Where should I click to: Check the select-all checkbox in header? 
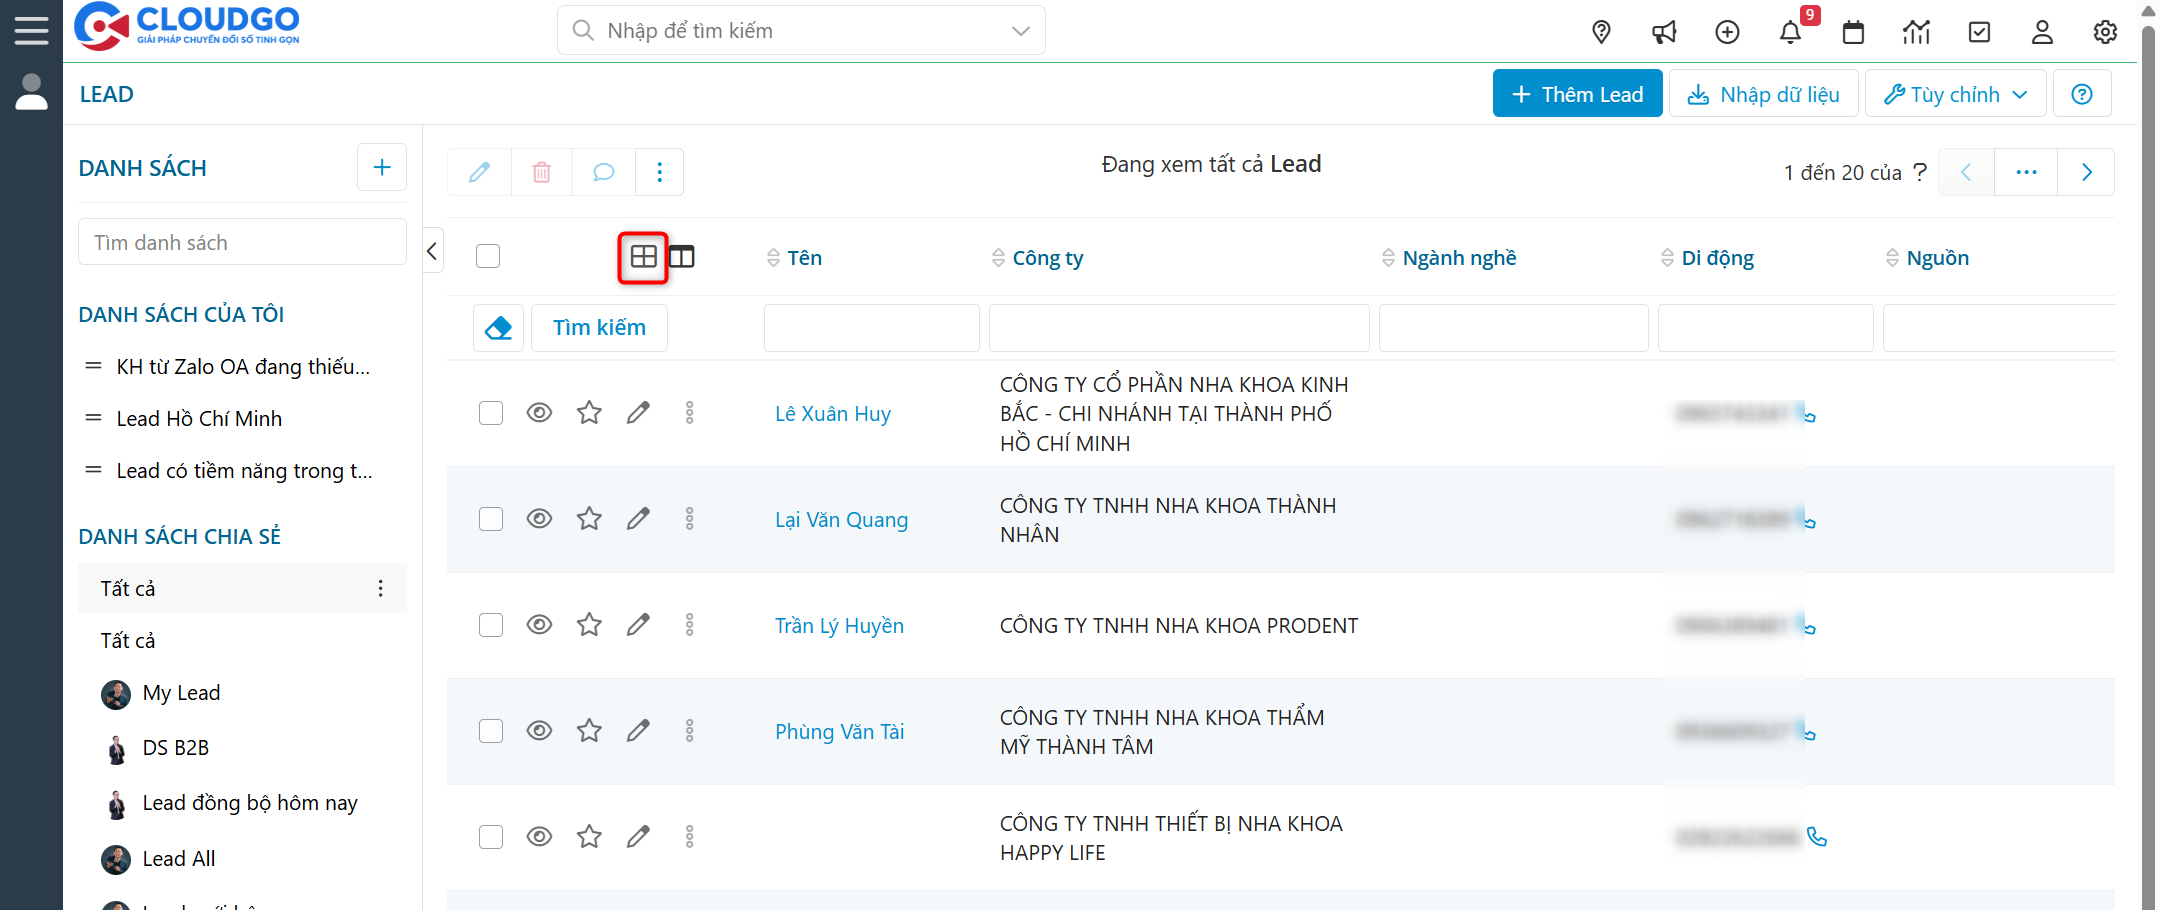(488, 256)
